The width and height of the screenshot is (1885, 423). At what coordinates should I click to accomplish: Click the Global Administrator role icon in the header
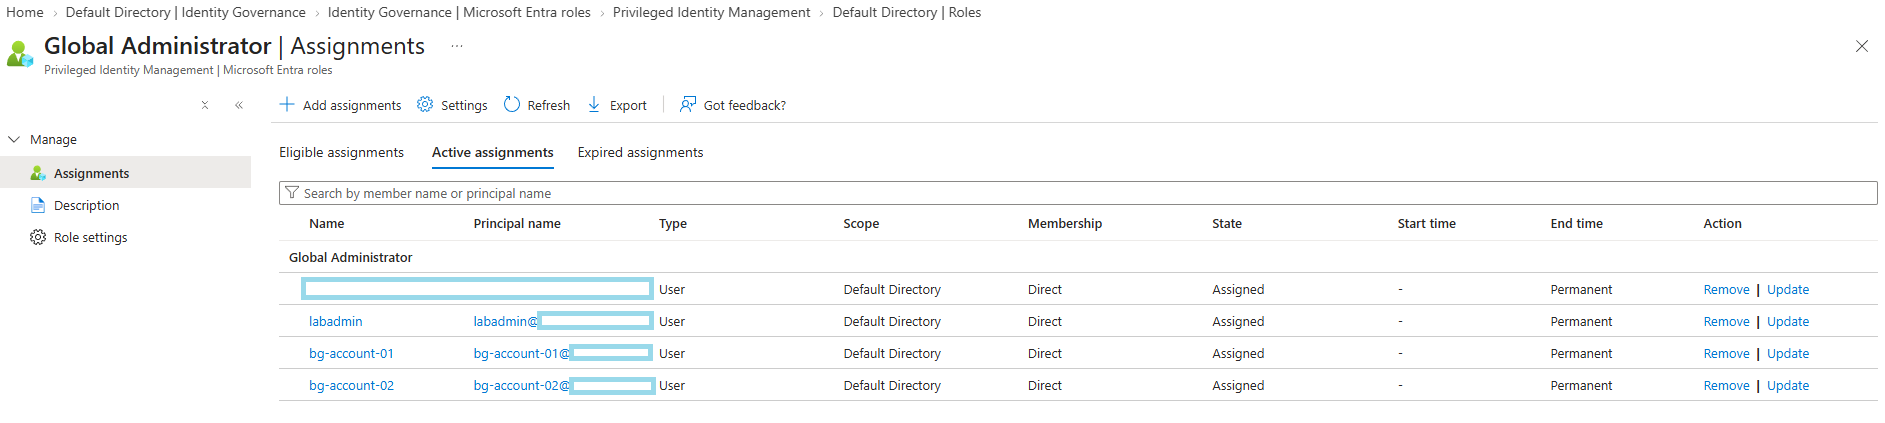coord(20,53)
